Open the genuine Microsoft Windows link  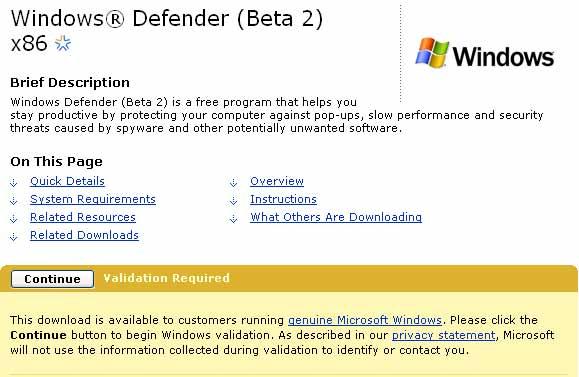click(x=365, y=320)
